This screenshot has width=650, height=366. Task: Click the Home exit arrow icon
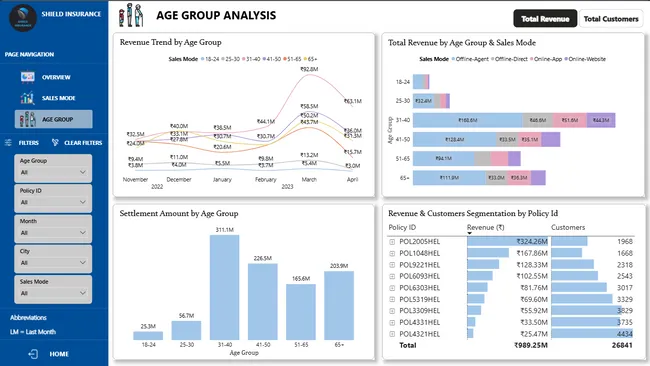click(33, 354)
